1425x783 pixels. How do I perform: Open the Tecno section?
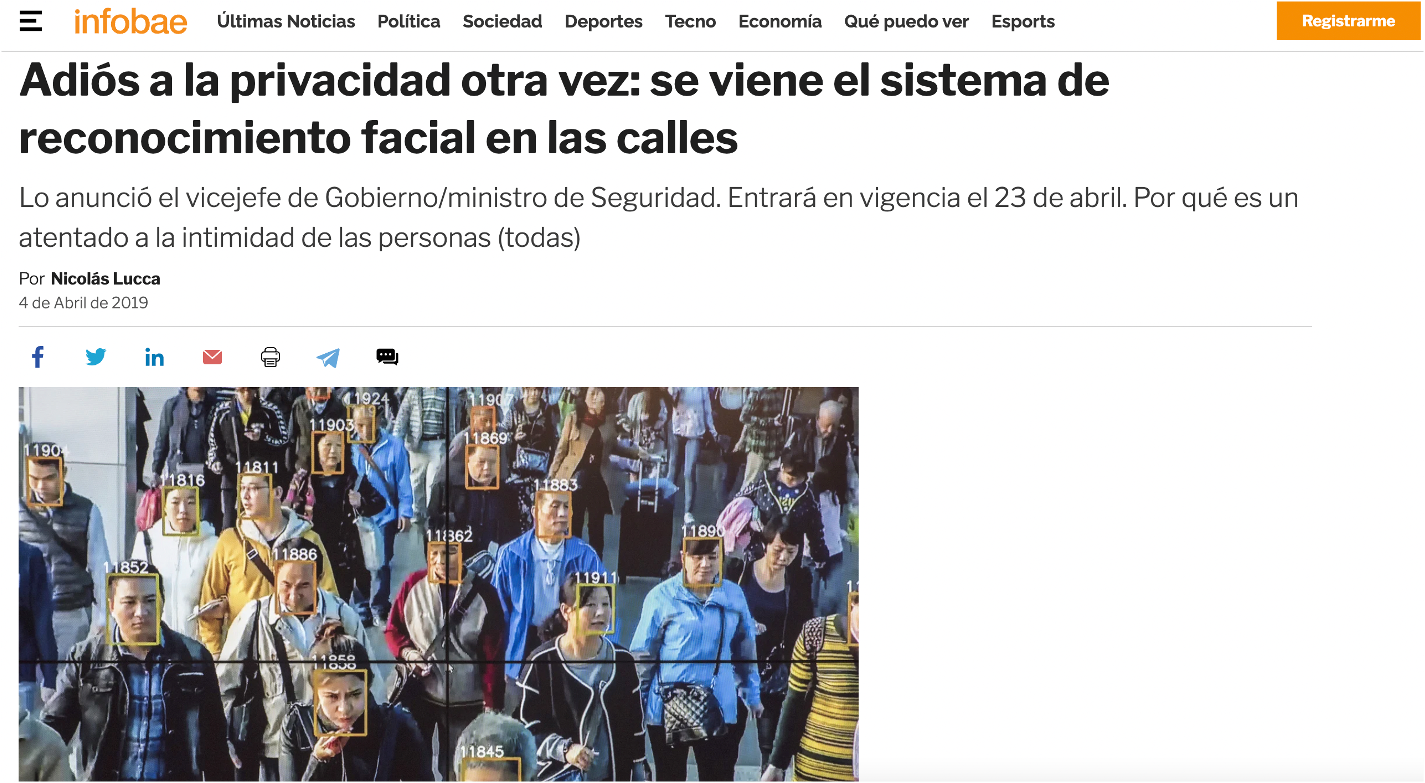690,21
